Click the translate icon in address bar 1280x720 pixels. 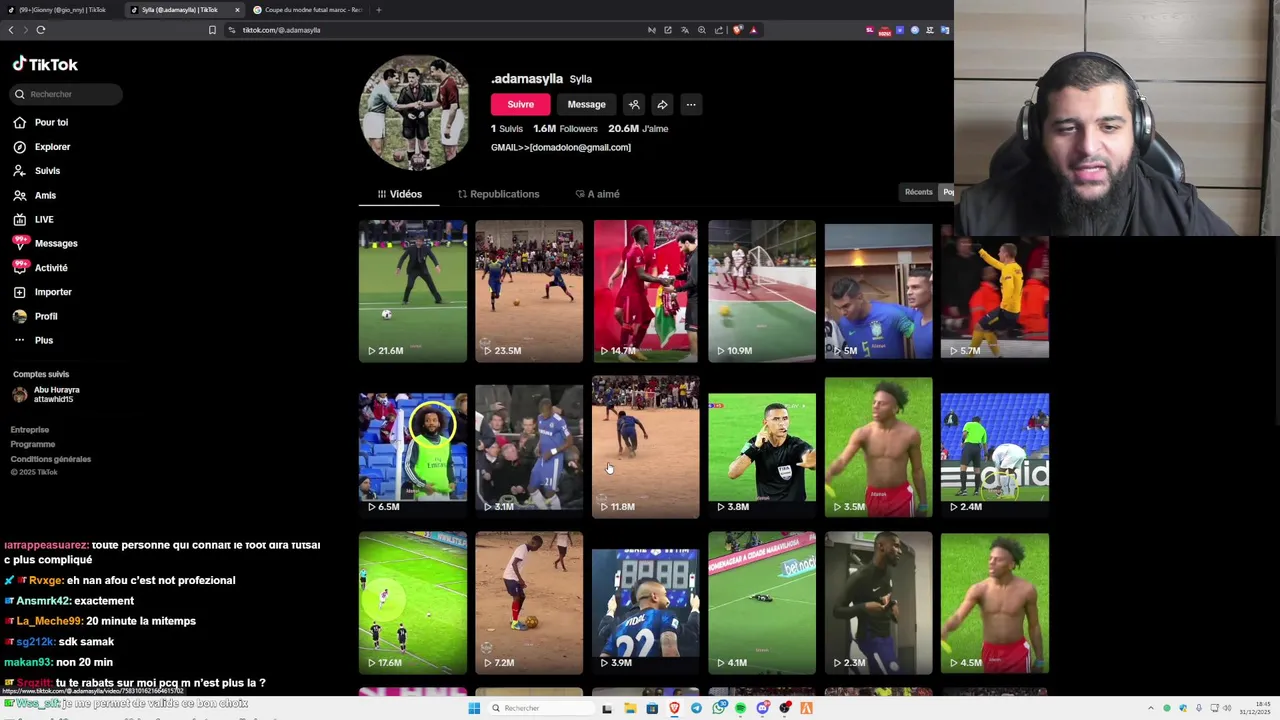685,30
